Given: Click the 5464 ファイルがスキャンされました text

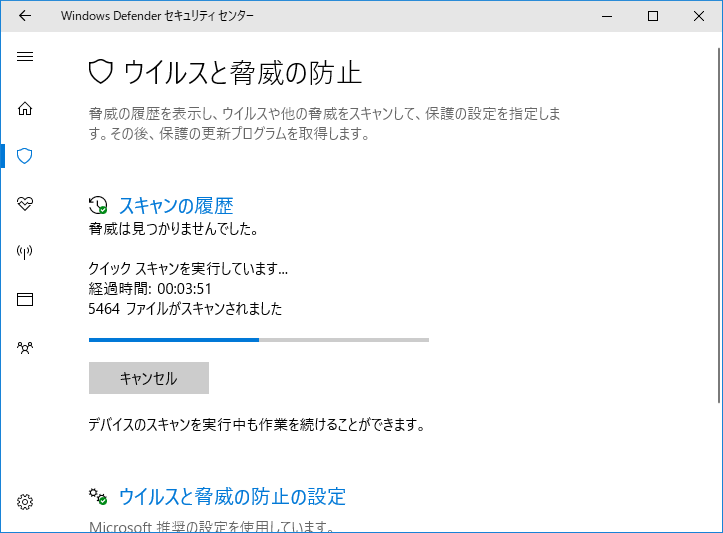Looking at the screenshot, I should pos(185,308).
